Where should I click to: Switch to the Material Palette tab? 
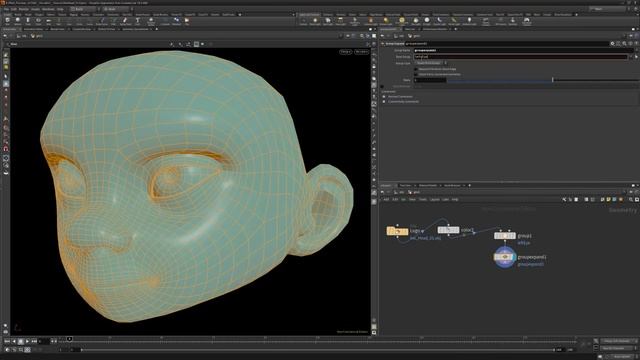click(x=428, y=185)
